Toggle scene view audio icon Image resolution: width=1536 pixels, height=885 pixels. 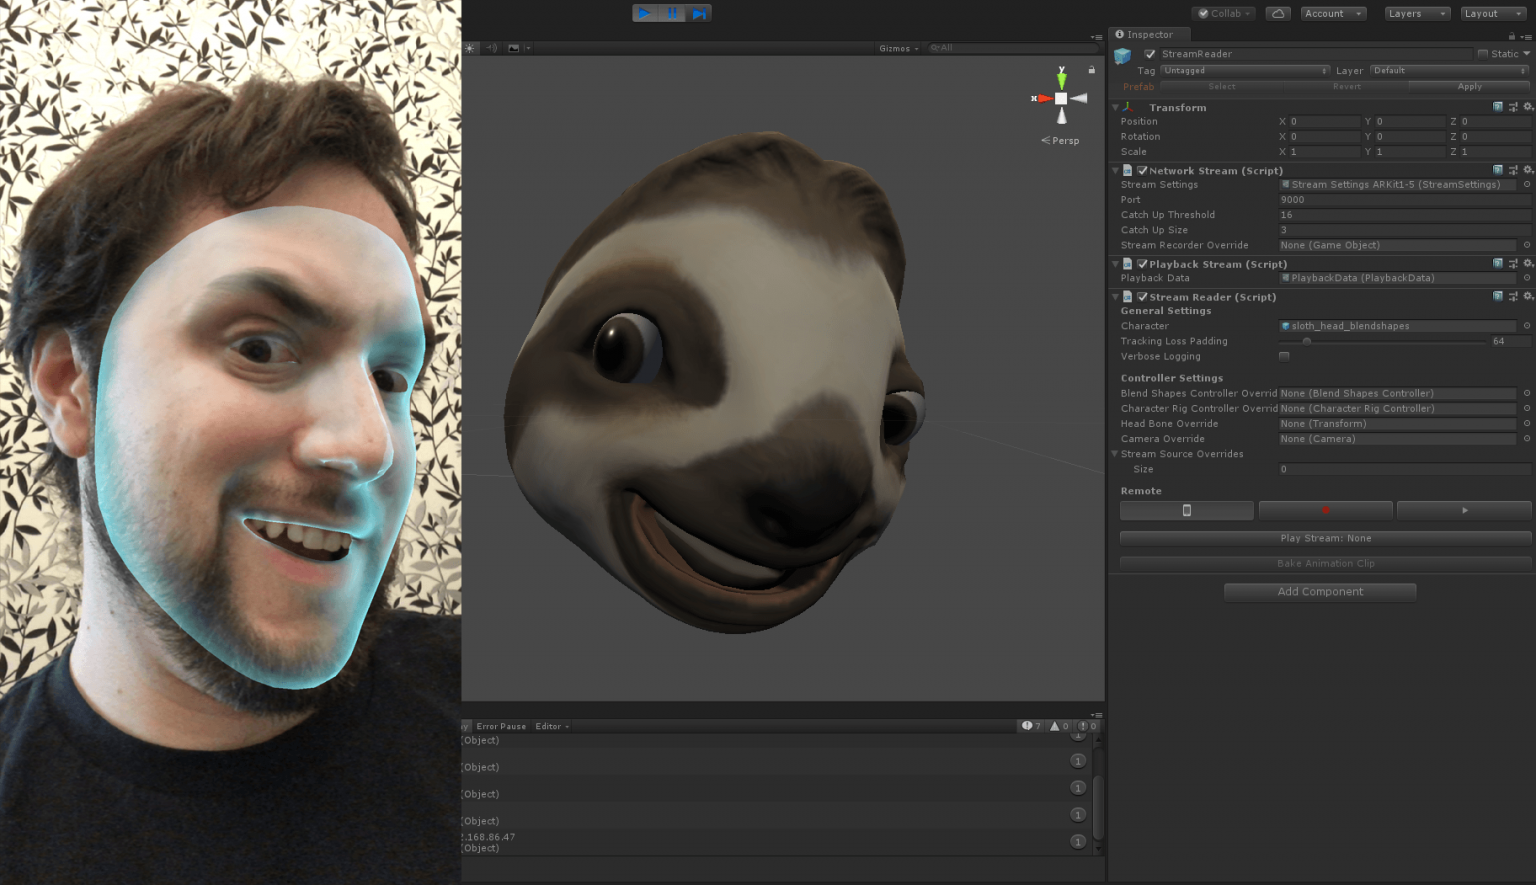point(490,47)
